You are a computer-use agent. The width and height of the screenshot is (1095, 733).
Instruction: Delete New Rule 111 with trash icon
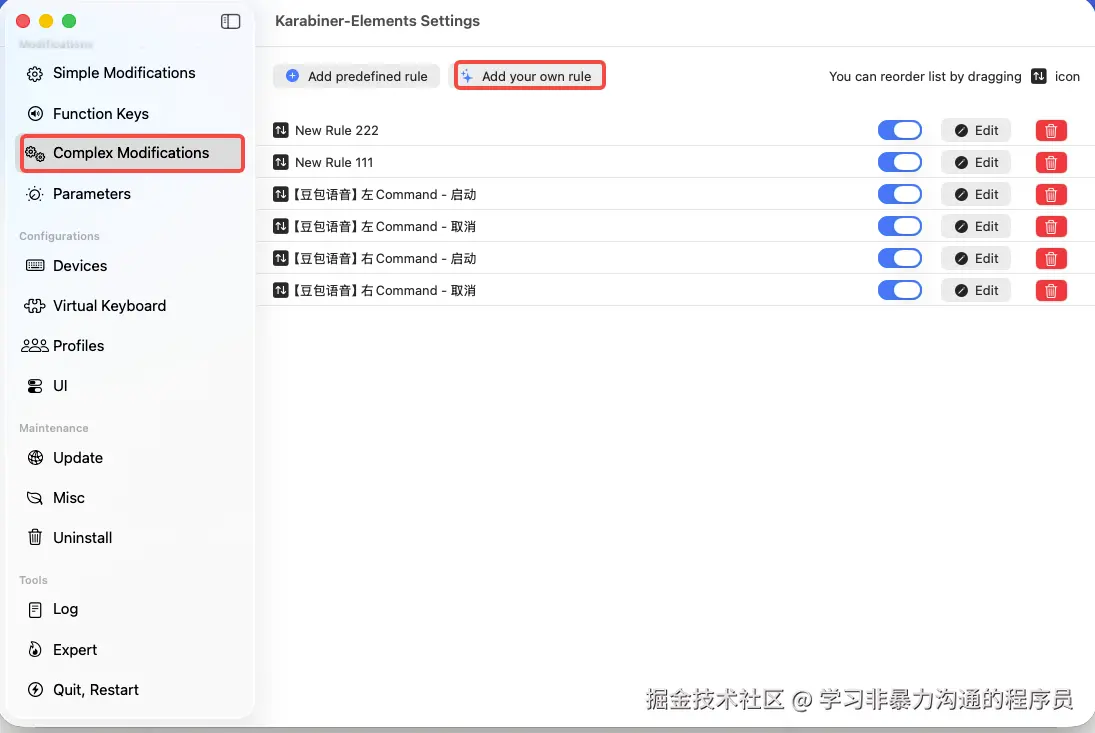(x=1051, y=163)
